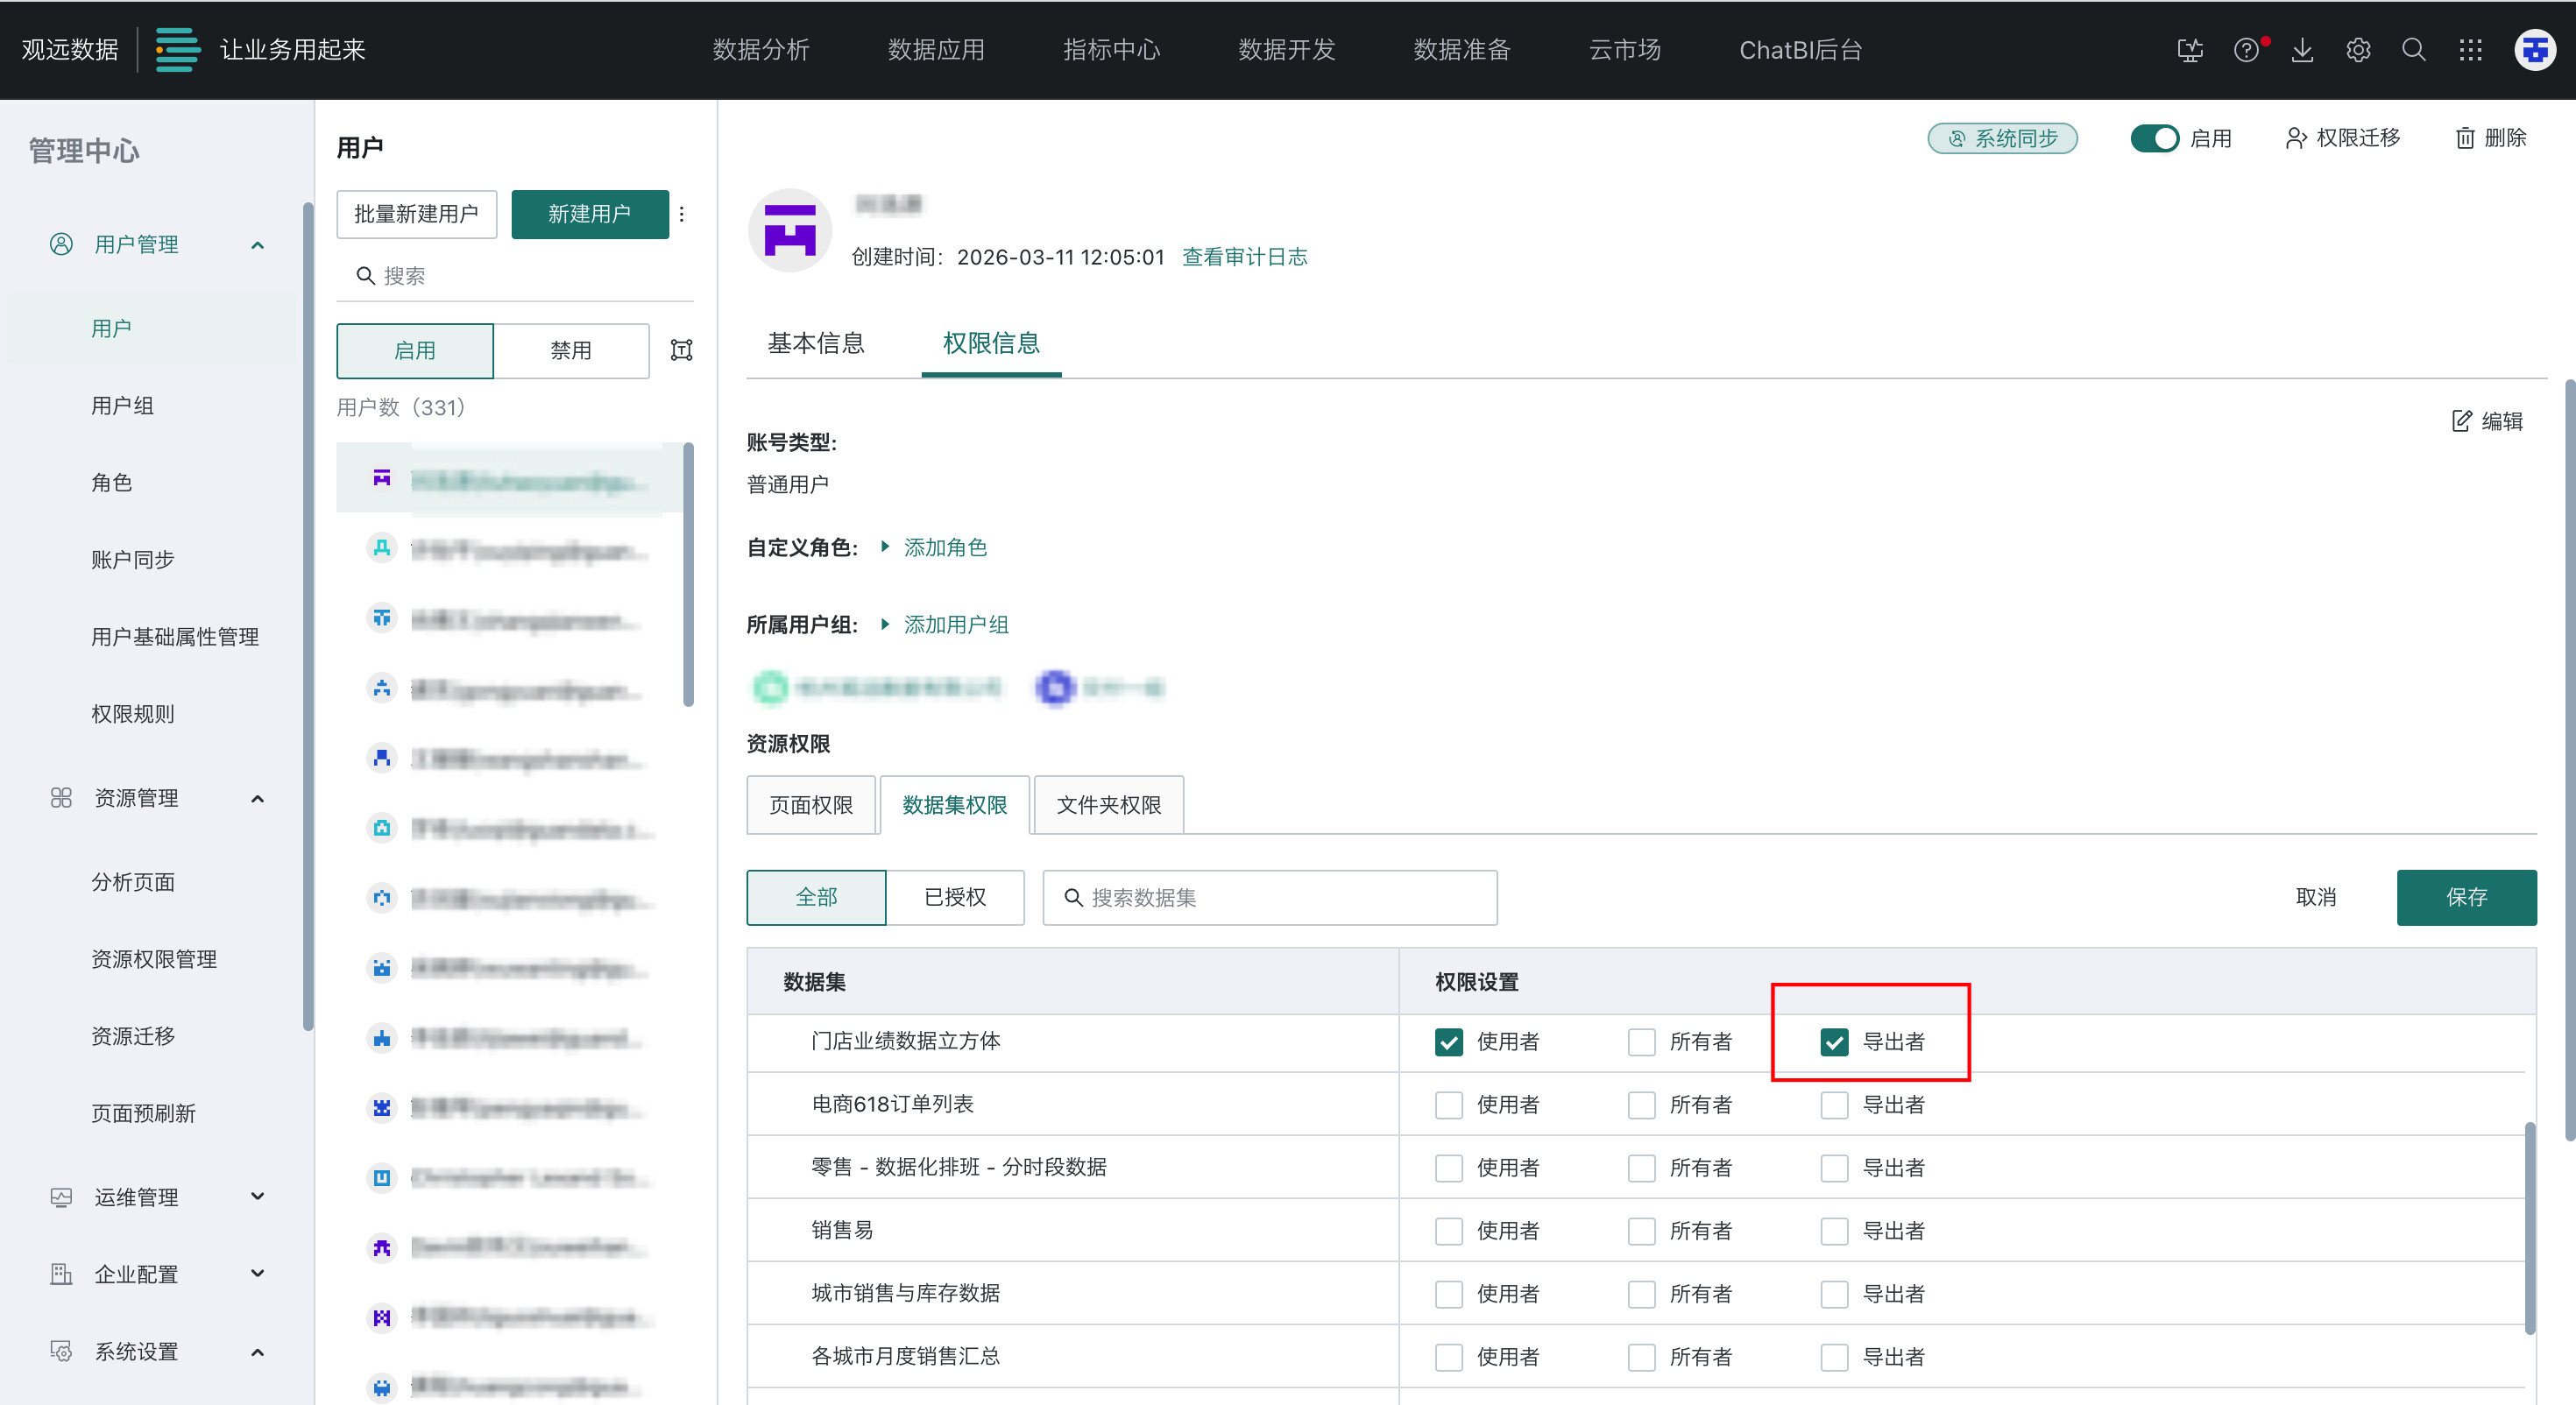Viewport: 2576px width, 1405px height.
Task: Click the pencil edit icon labeled 编辑
Action: pos(2462,421)
